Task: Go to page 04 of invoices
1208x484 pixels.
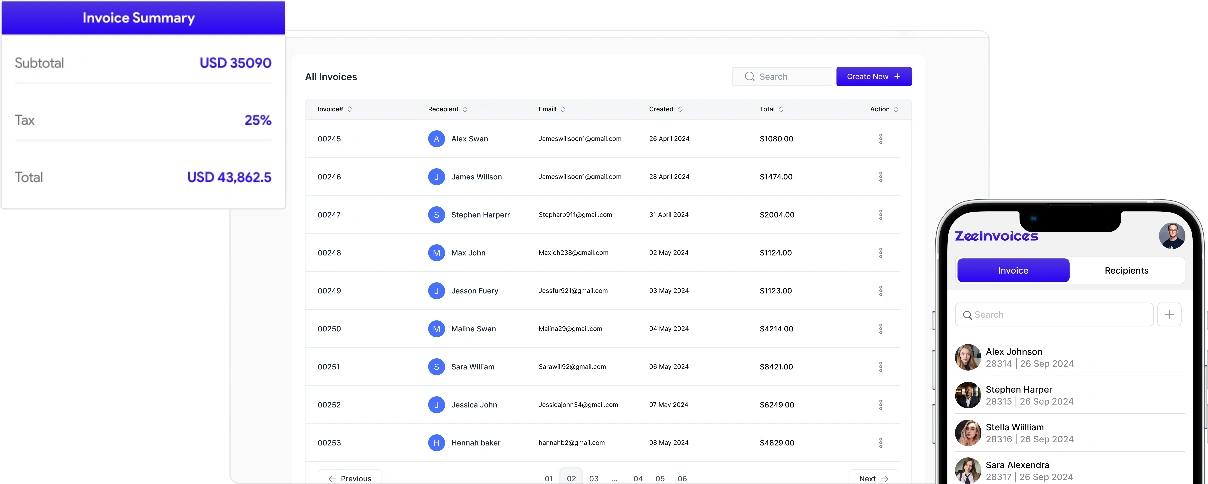Action: (638, 479)
